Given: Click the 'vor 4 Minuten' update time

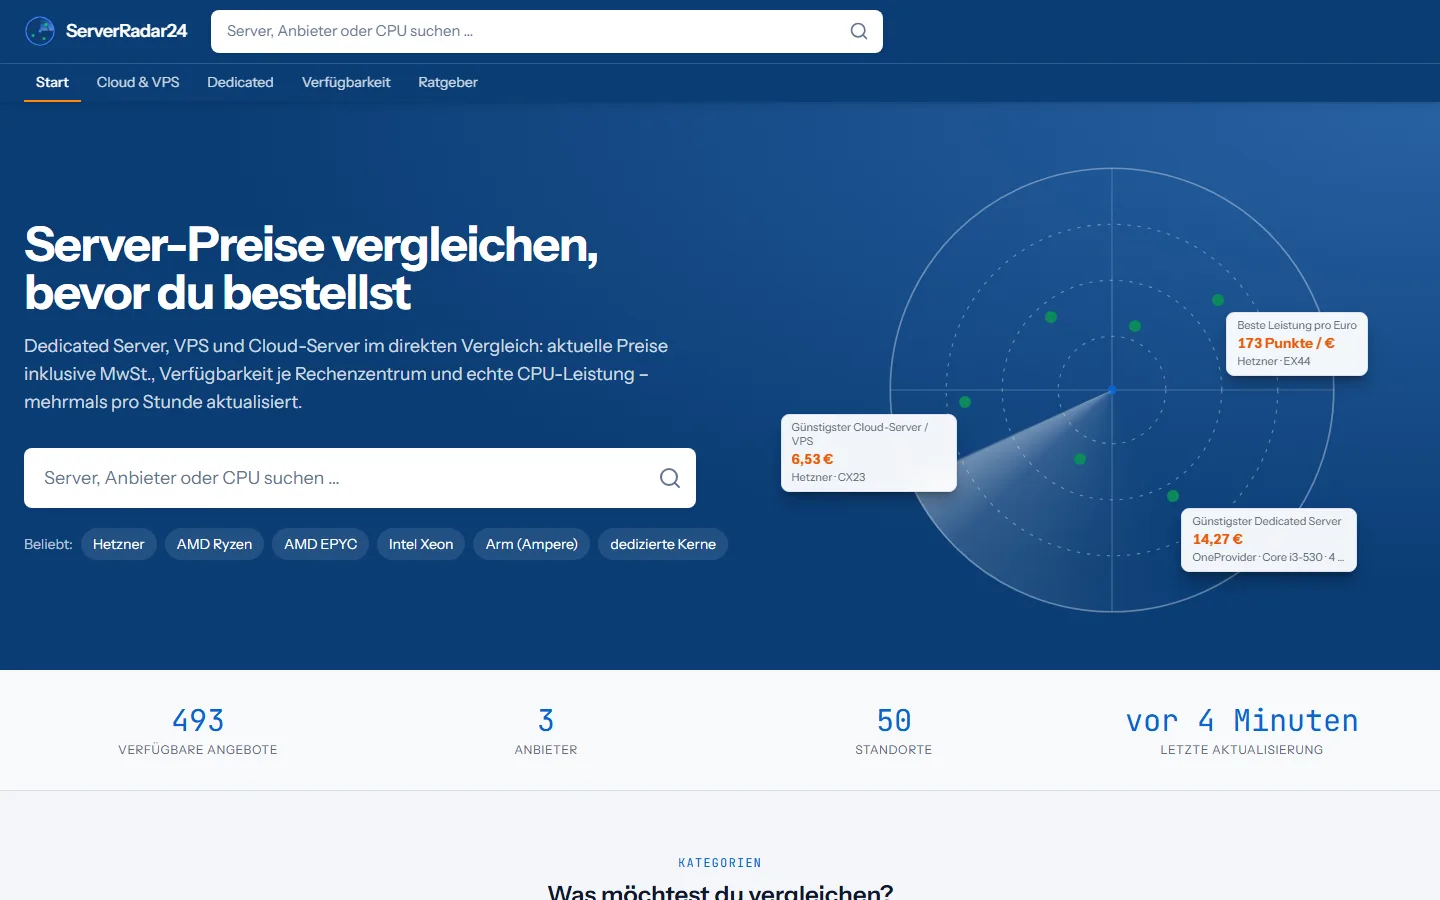Looking at the screenshot, I should click(x=1242, y=720).
